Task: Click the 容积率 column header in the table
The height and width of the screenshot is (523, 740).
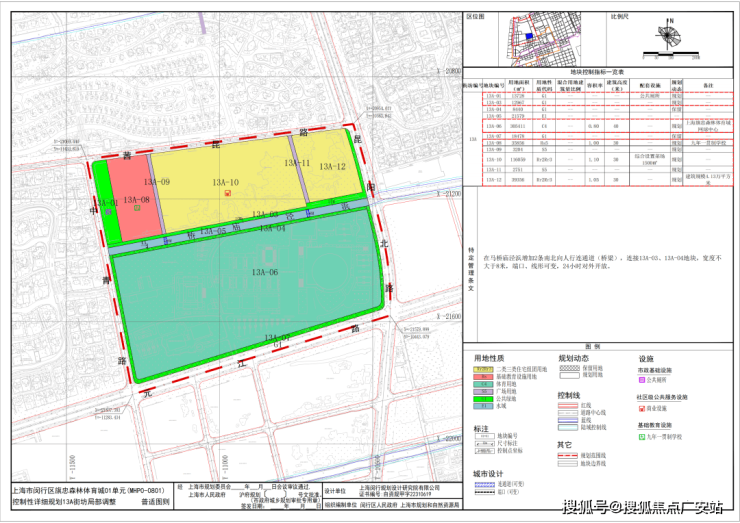Action: click(x=594, y=85)
